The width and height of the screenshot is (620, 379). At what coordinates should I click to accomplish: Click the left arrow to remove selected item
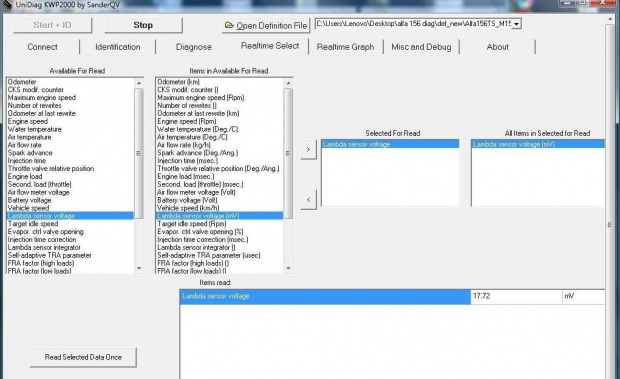308,200
